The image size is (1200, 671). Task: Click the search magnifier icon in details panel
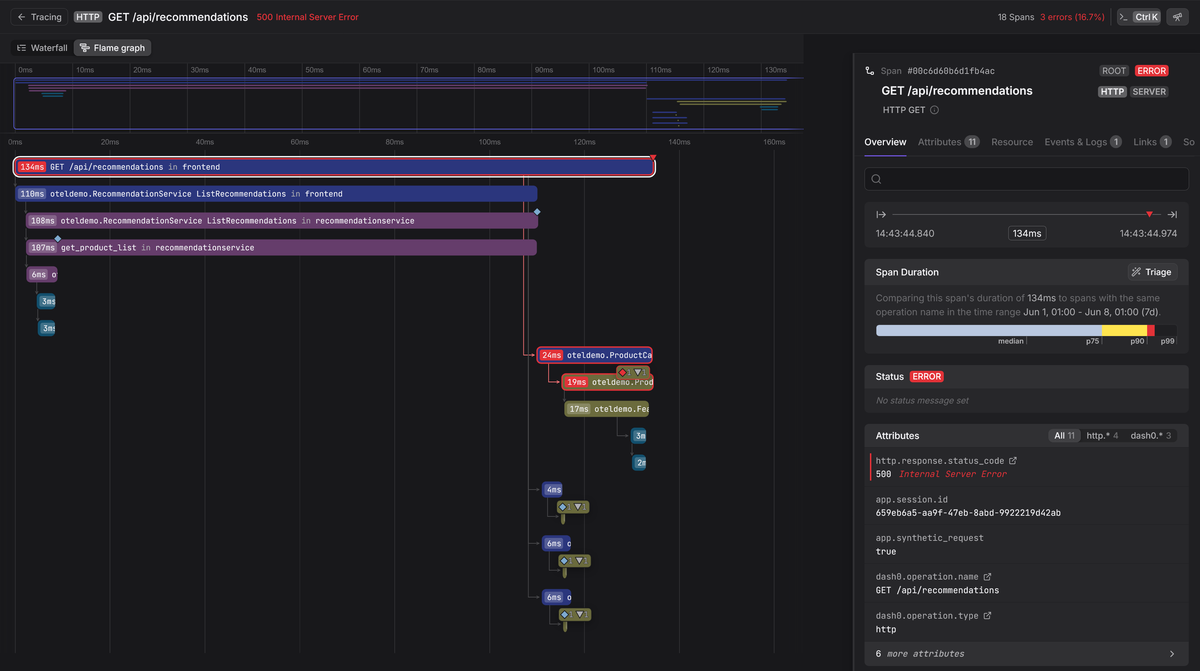click(x=876, y=179)
